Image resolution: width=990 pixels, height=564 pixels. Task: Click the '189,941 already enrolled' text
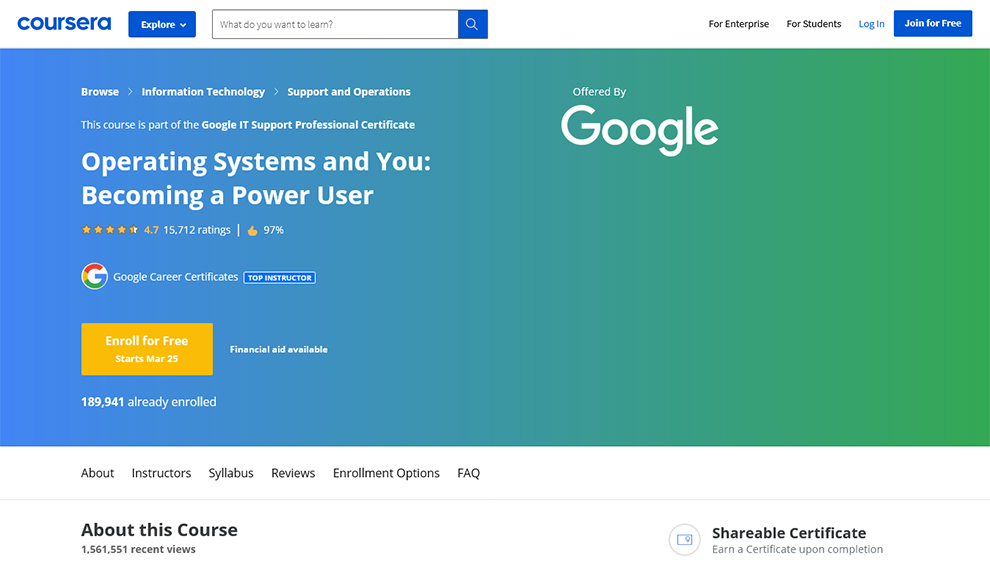coord(148,402)
